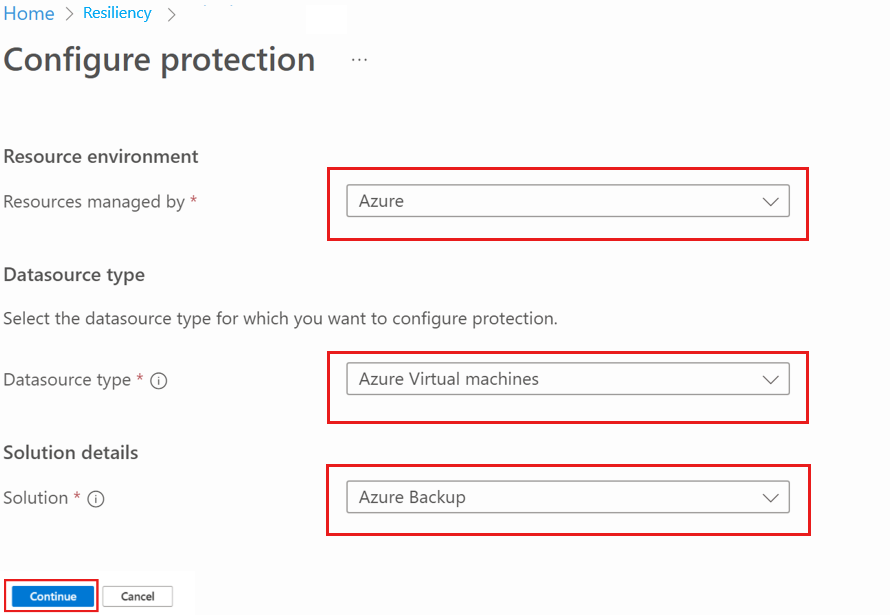
Task: Expand the Resources managed by dropdown arrow
Action: 770,201
